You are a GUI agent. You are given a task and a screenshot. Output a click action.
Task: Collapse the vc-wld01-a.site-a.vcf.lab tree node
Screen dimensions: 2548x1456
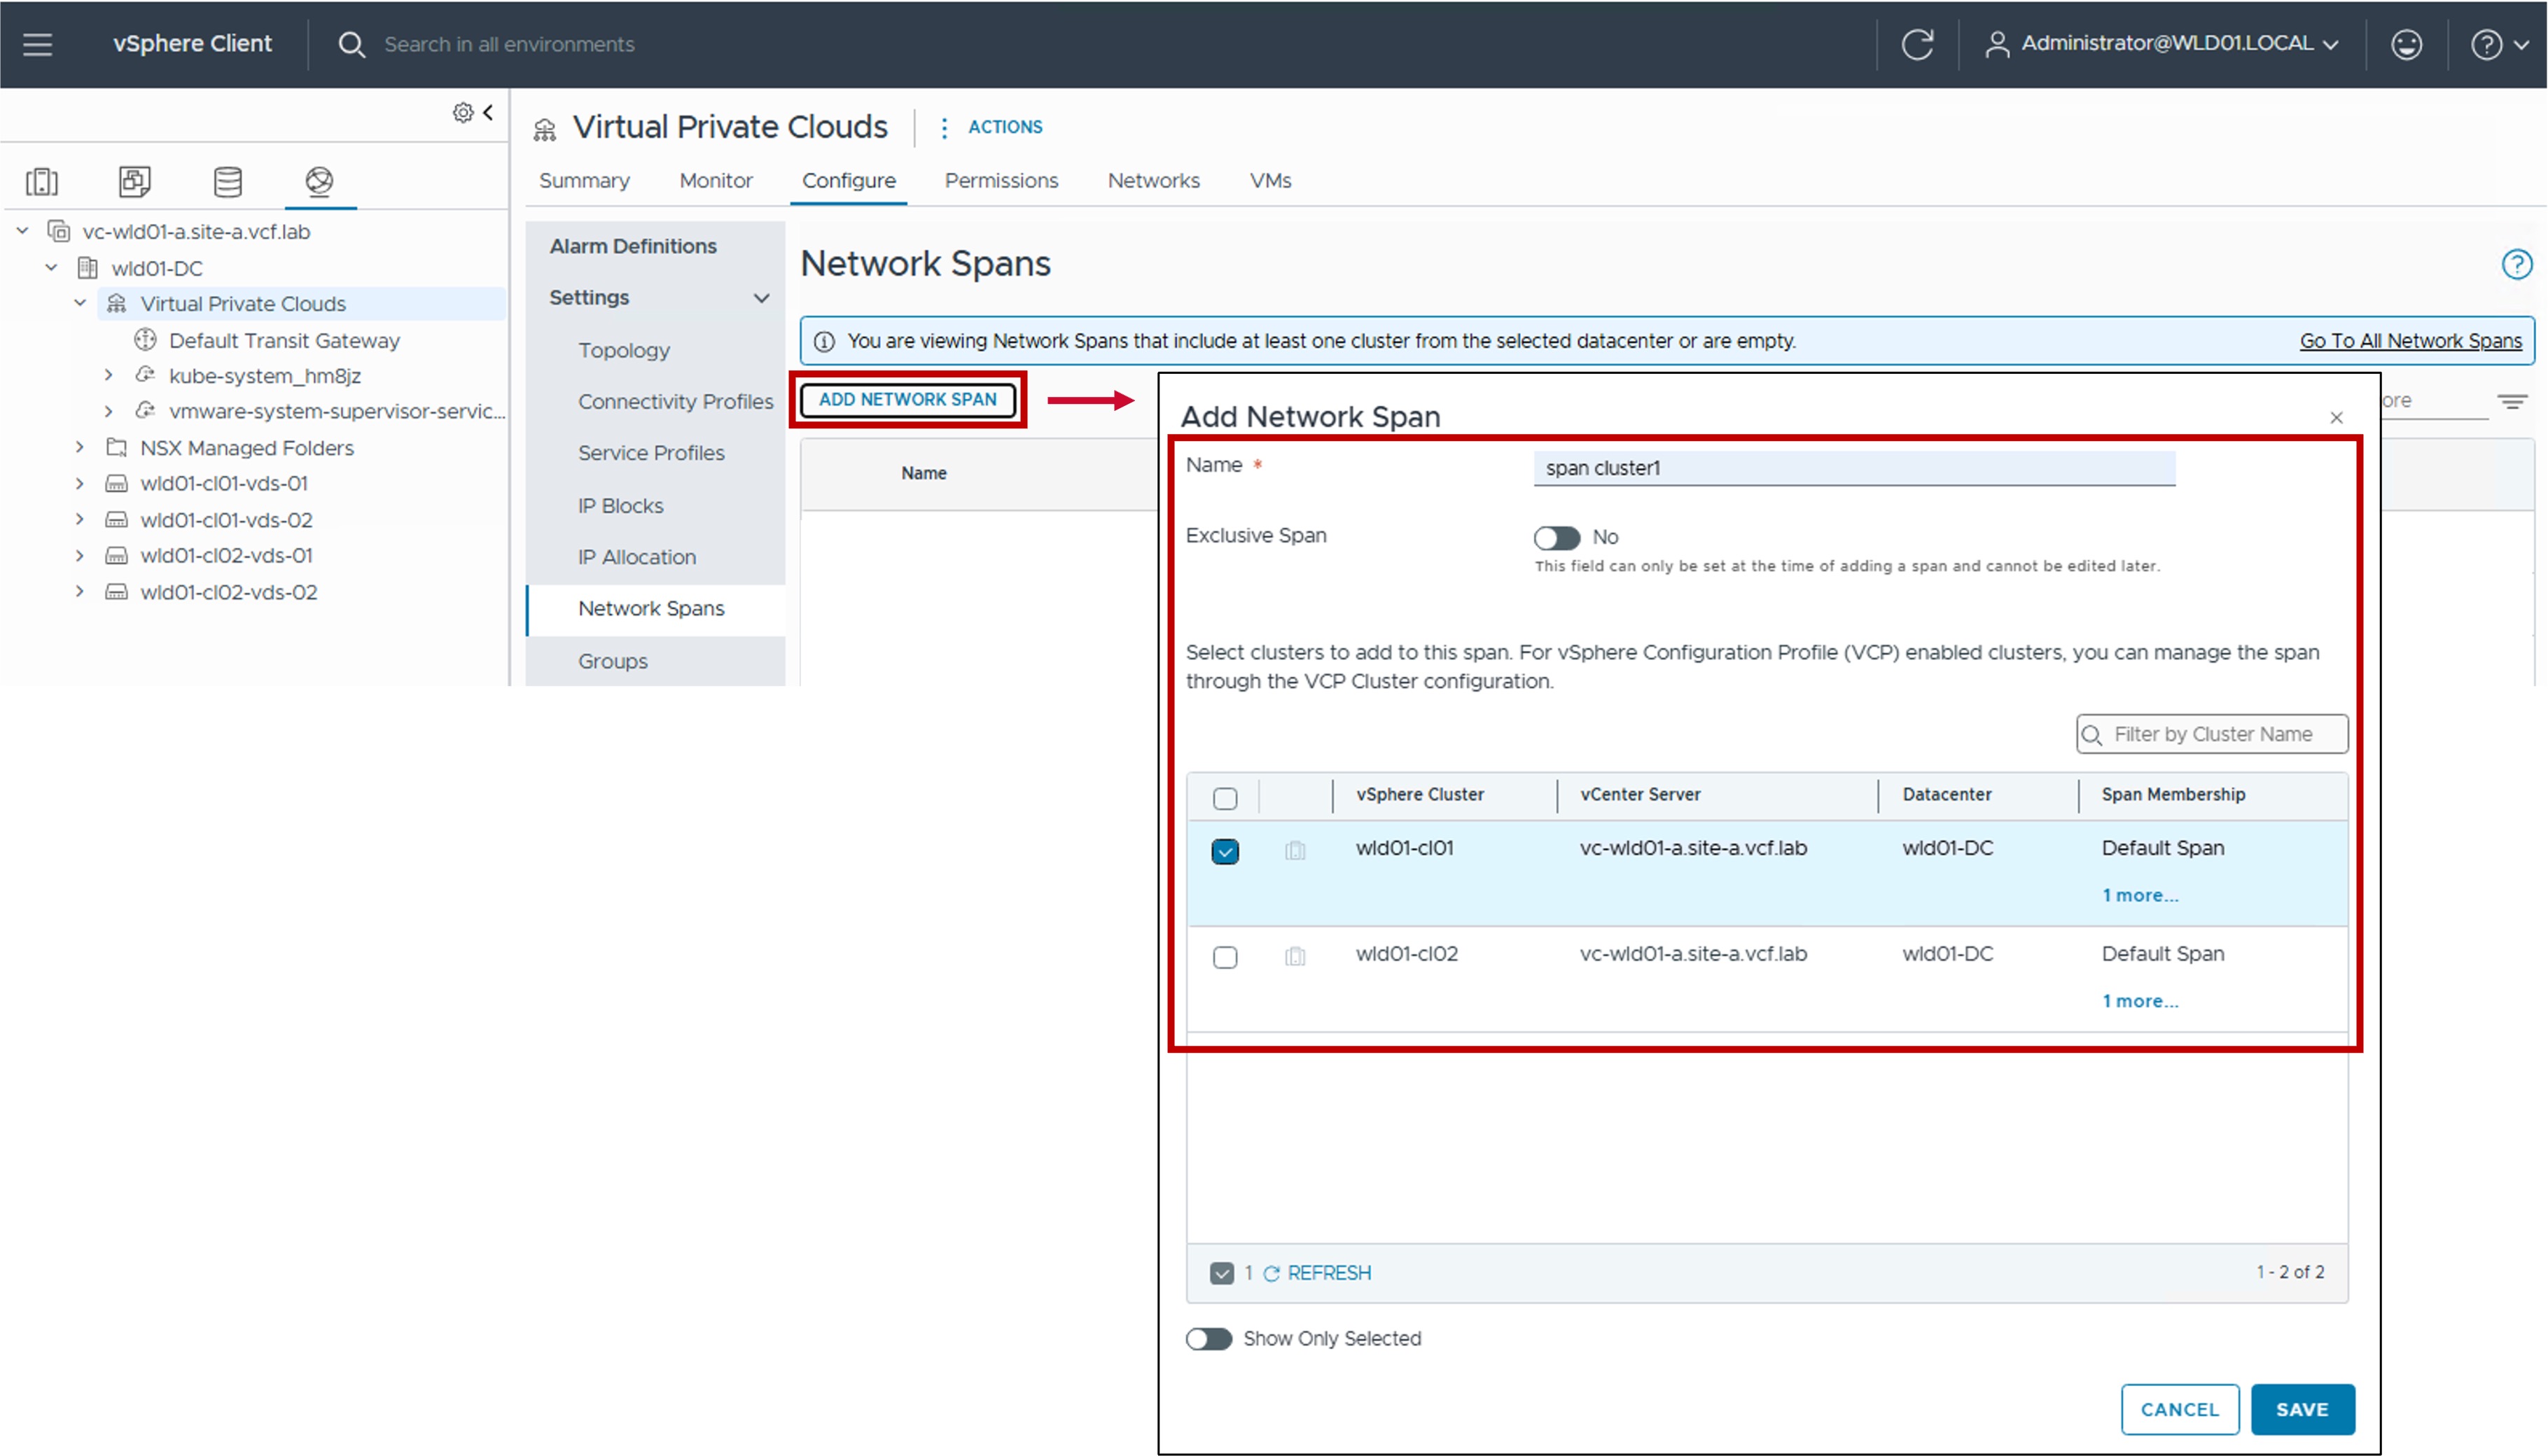pyautogui.click(x=22, y=231)
